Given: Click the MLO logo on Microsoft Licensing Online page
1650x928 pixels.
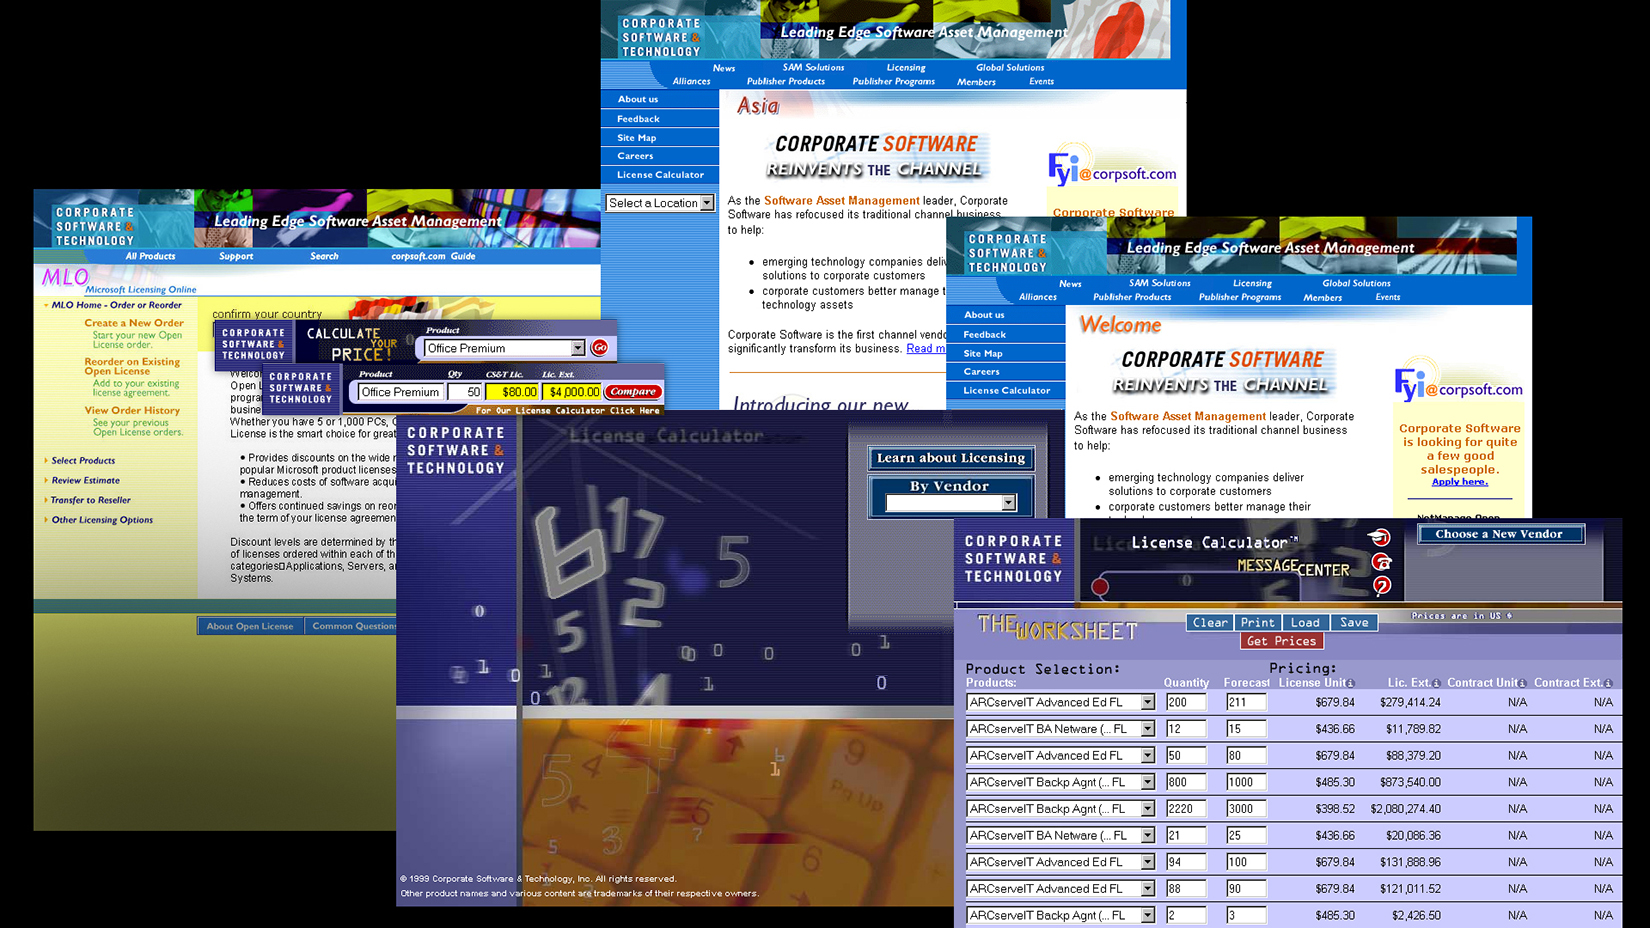Looking at the screenshot, I should pos(65,277).
